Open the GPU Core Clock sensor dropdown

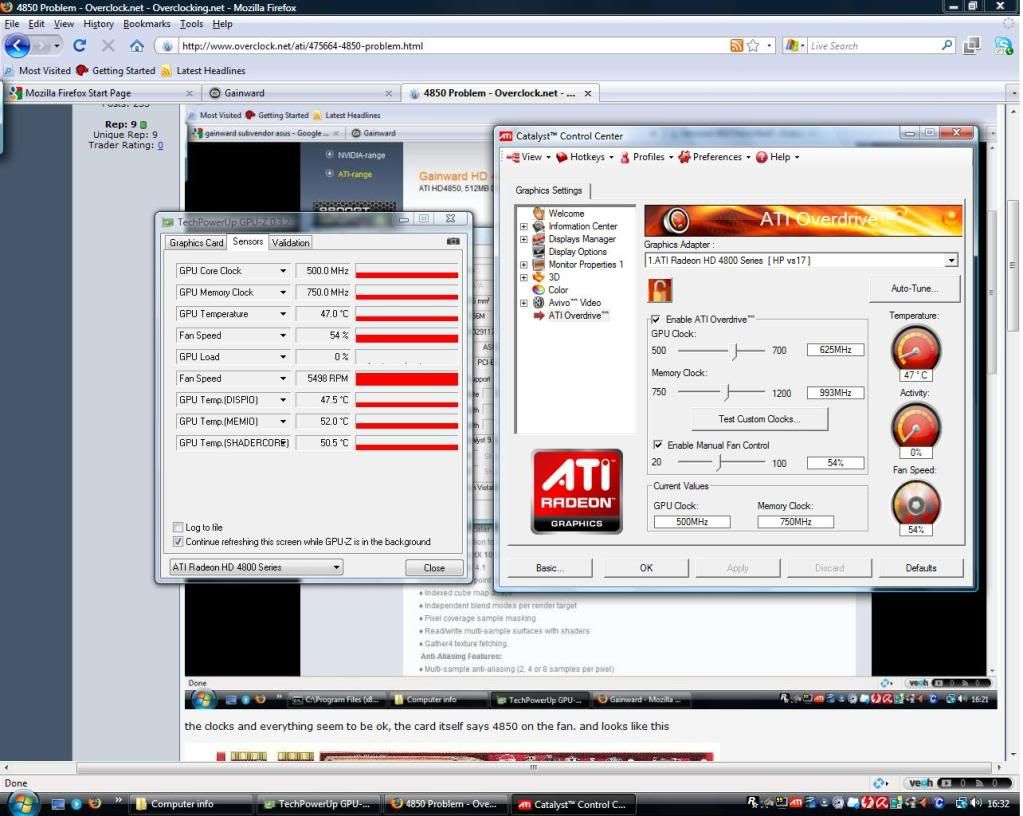283,271
